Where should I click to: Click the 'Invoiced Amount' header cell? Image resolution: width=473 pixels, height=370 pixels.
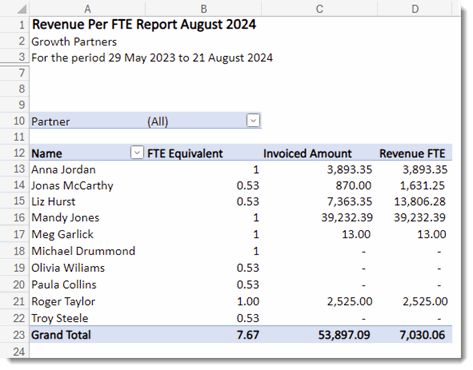pos(319,153)
